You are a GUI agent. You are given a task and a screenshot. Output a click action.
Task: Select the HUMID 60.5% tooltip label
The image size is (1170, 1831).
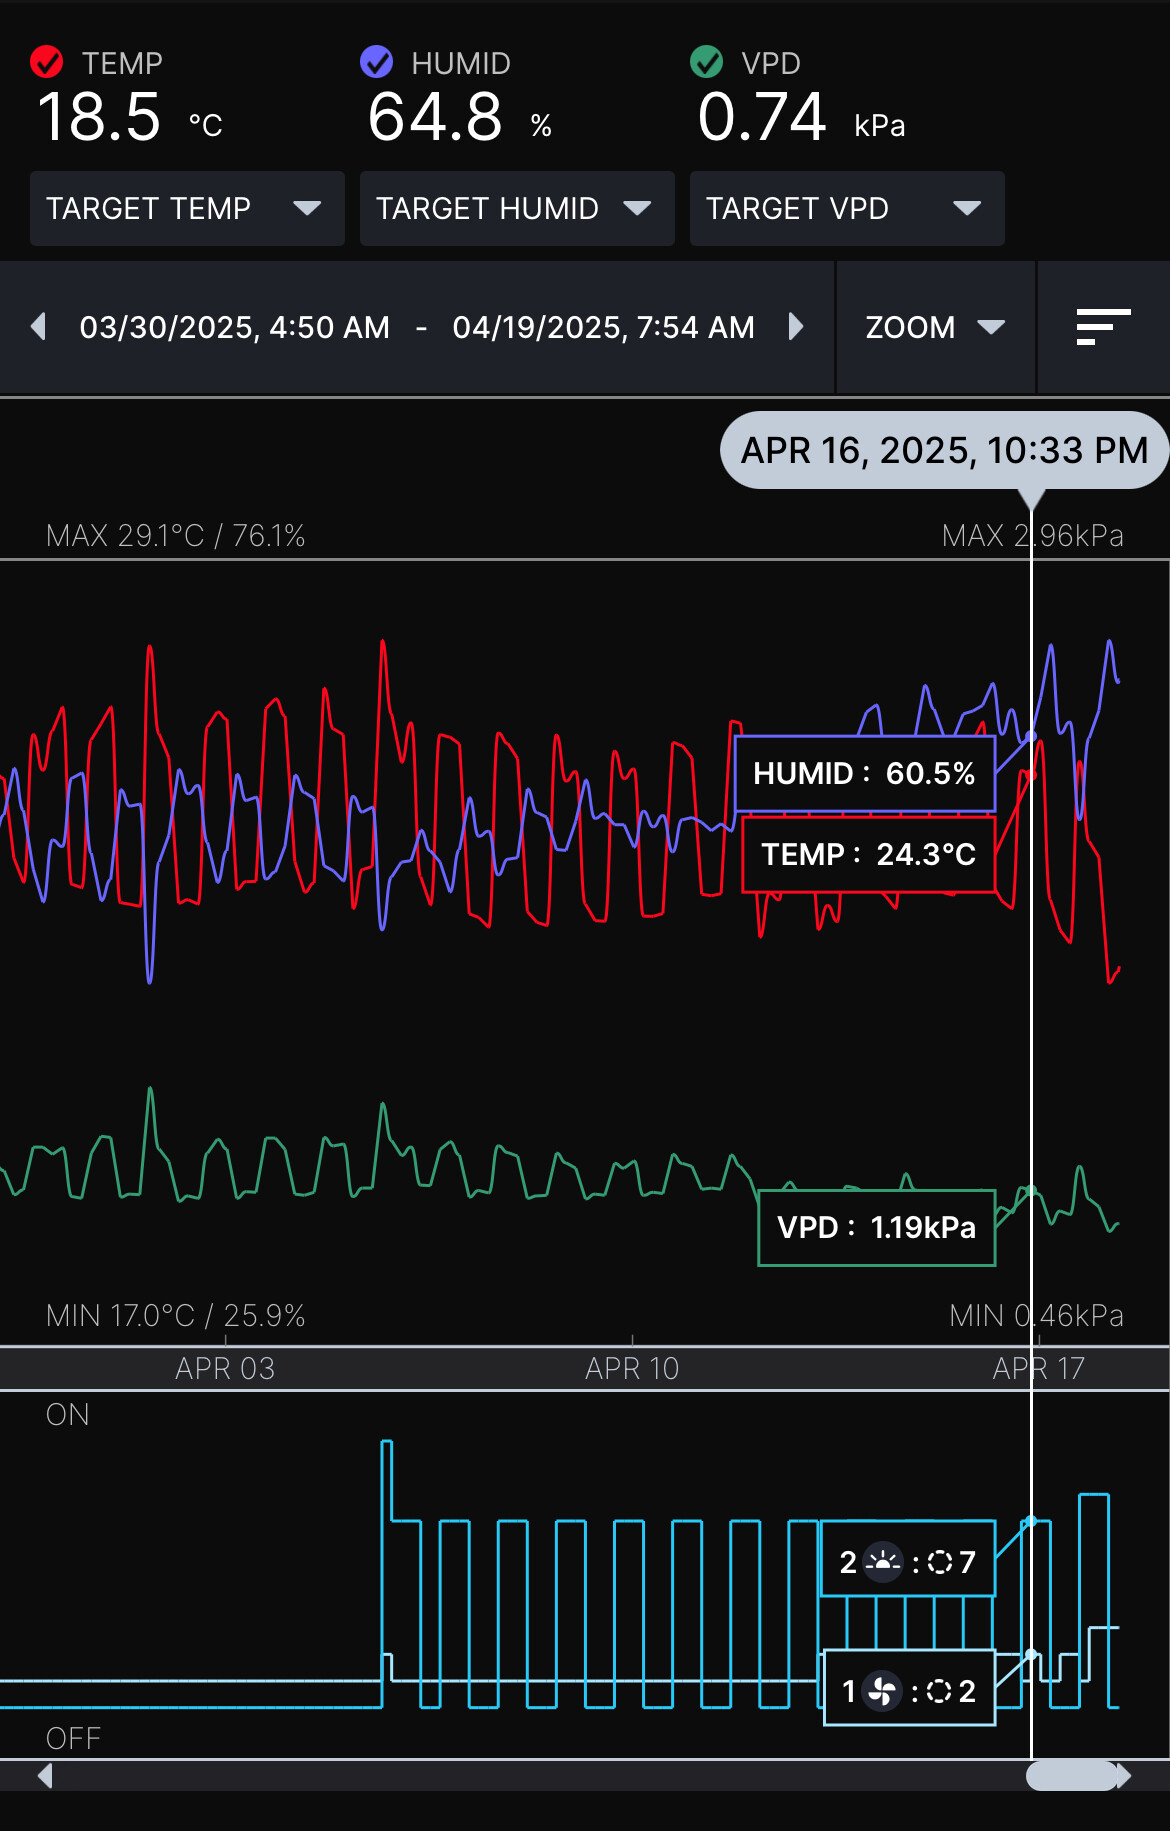[864, 773]
